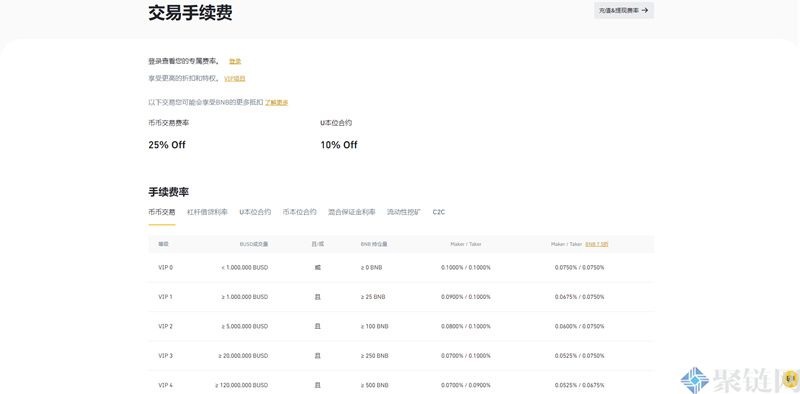
Task: Click the '< 1,000,000 BUSD' cell
Action: click(245, 267)
